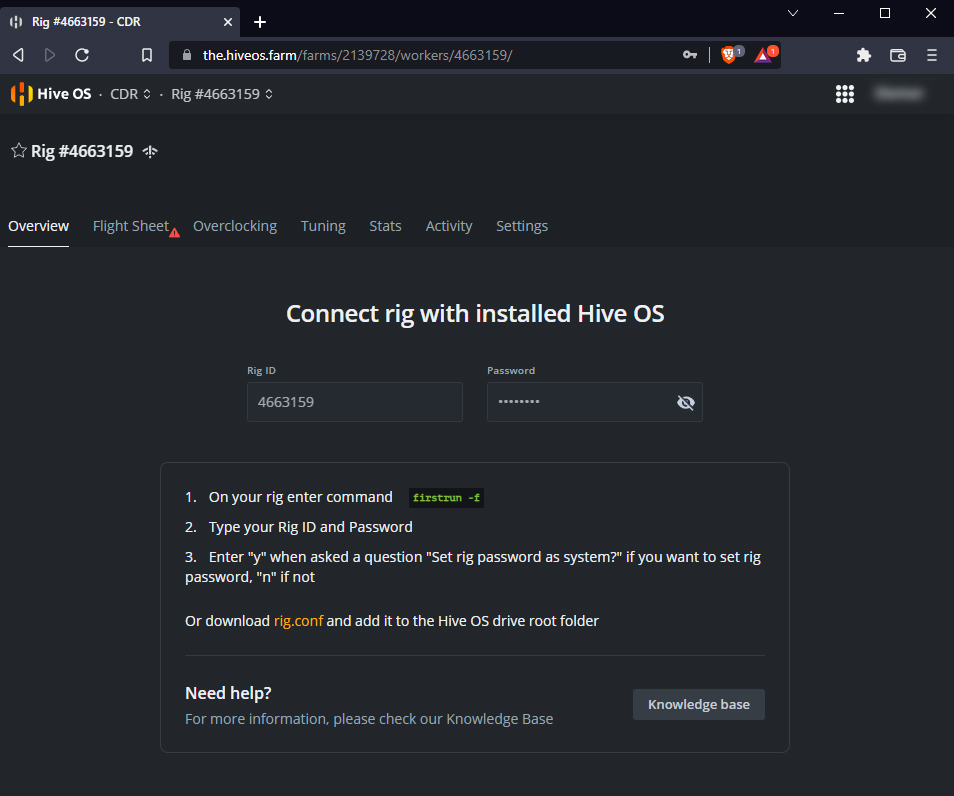Open the apps grid menu icon
The image size is (954, 796).
[x=845, y=94]
